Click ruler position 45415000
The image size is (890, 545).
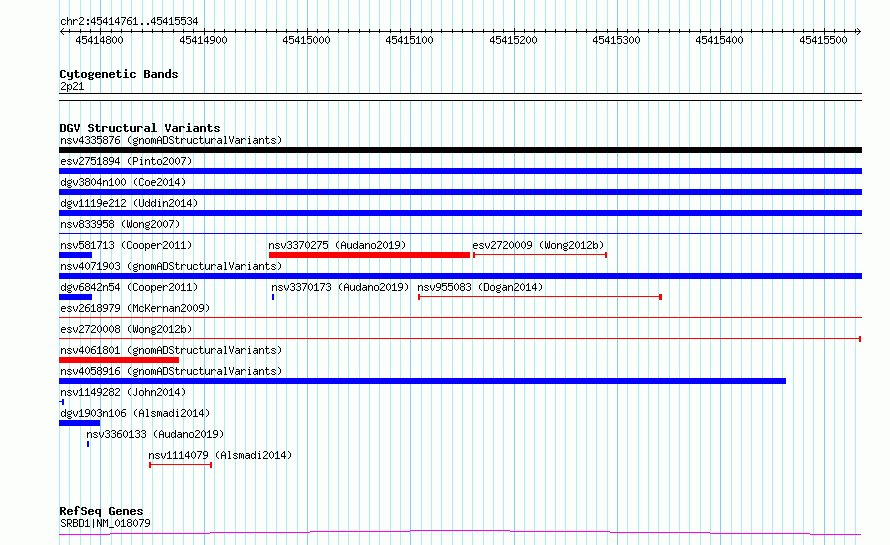click(307, 40)
